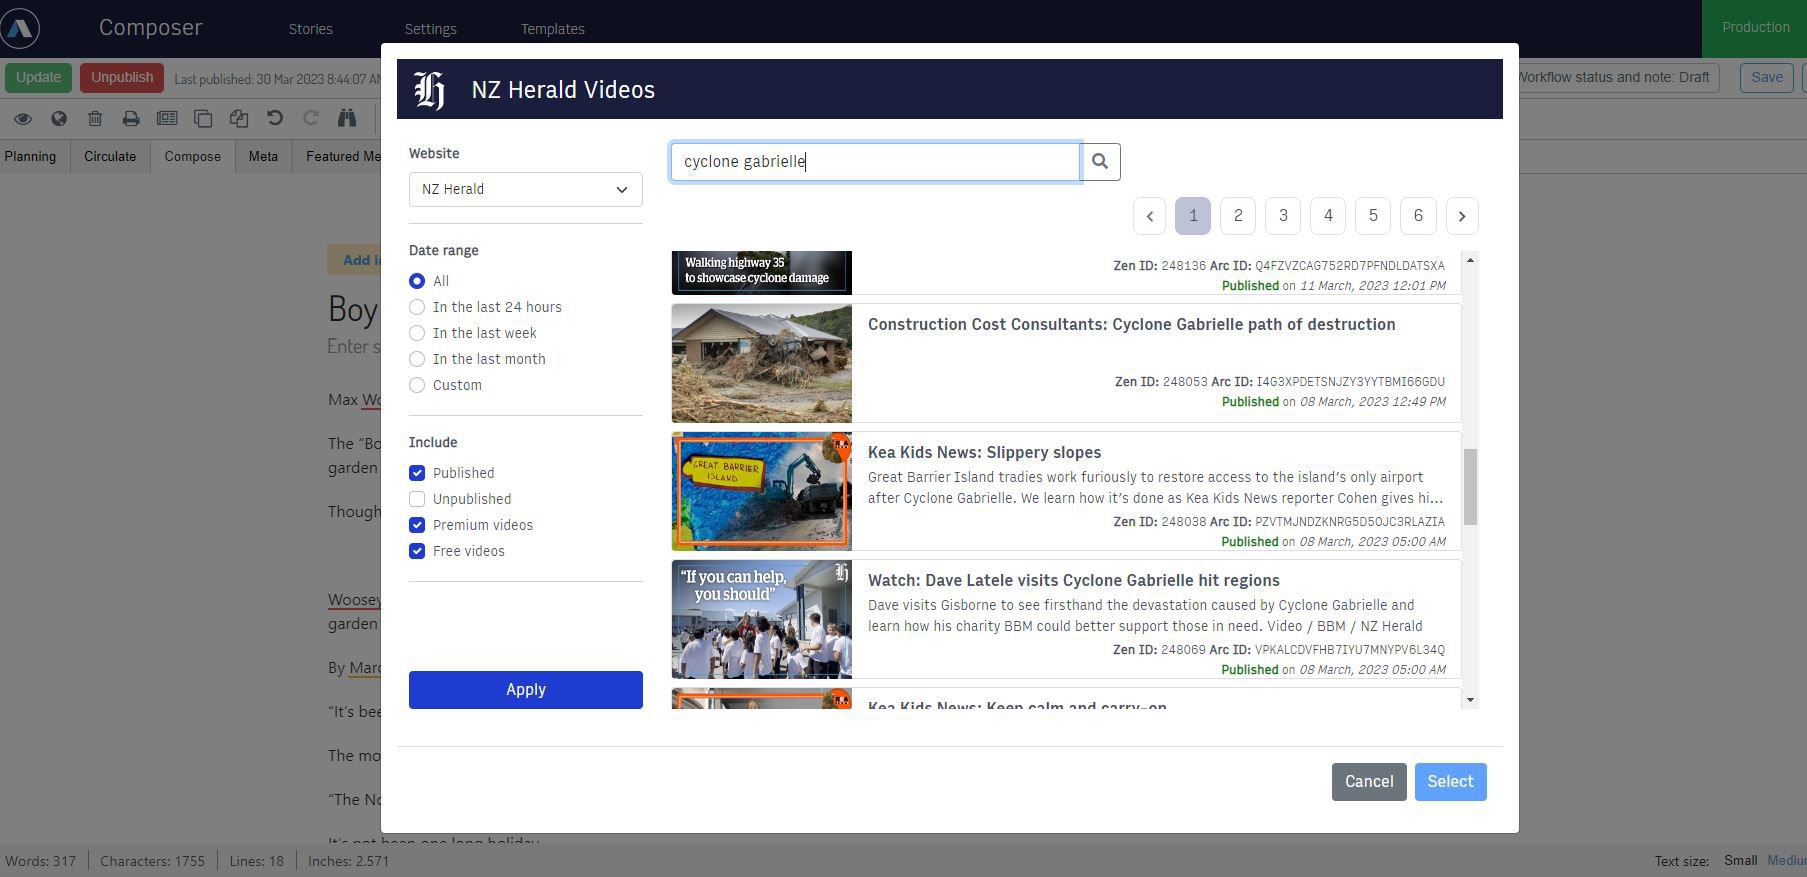The image size is (1807, 877).
Task: Select Small text size option
Action: tap(1740, 861)
